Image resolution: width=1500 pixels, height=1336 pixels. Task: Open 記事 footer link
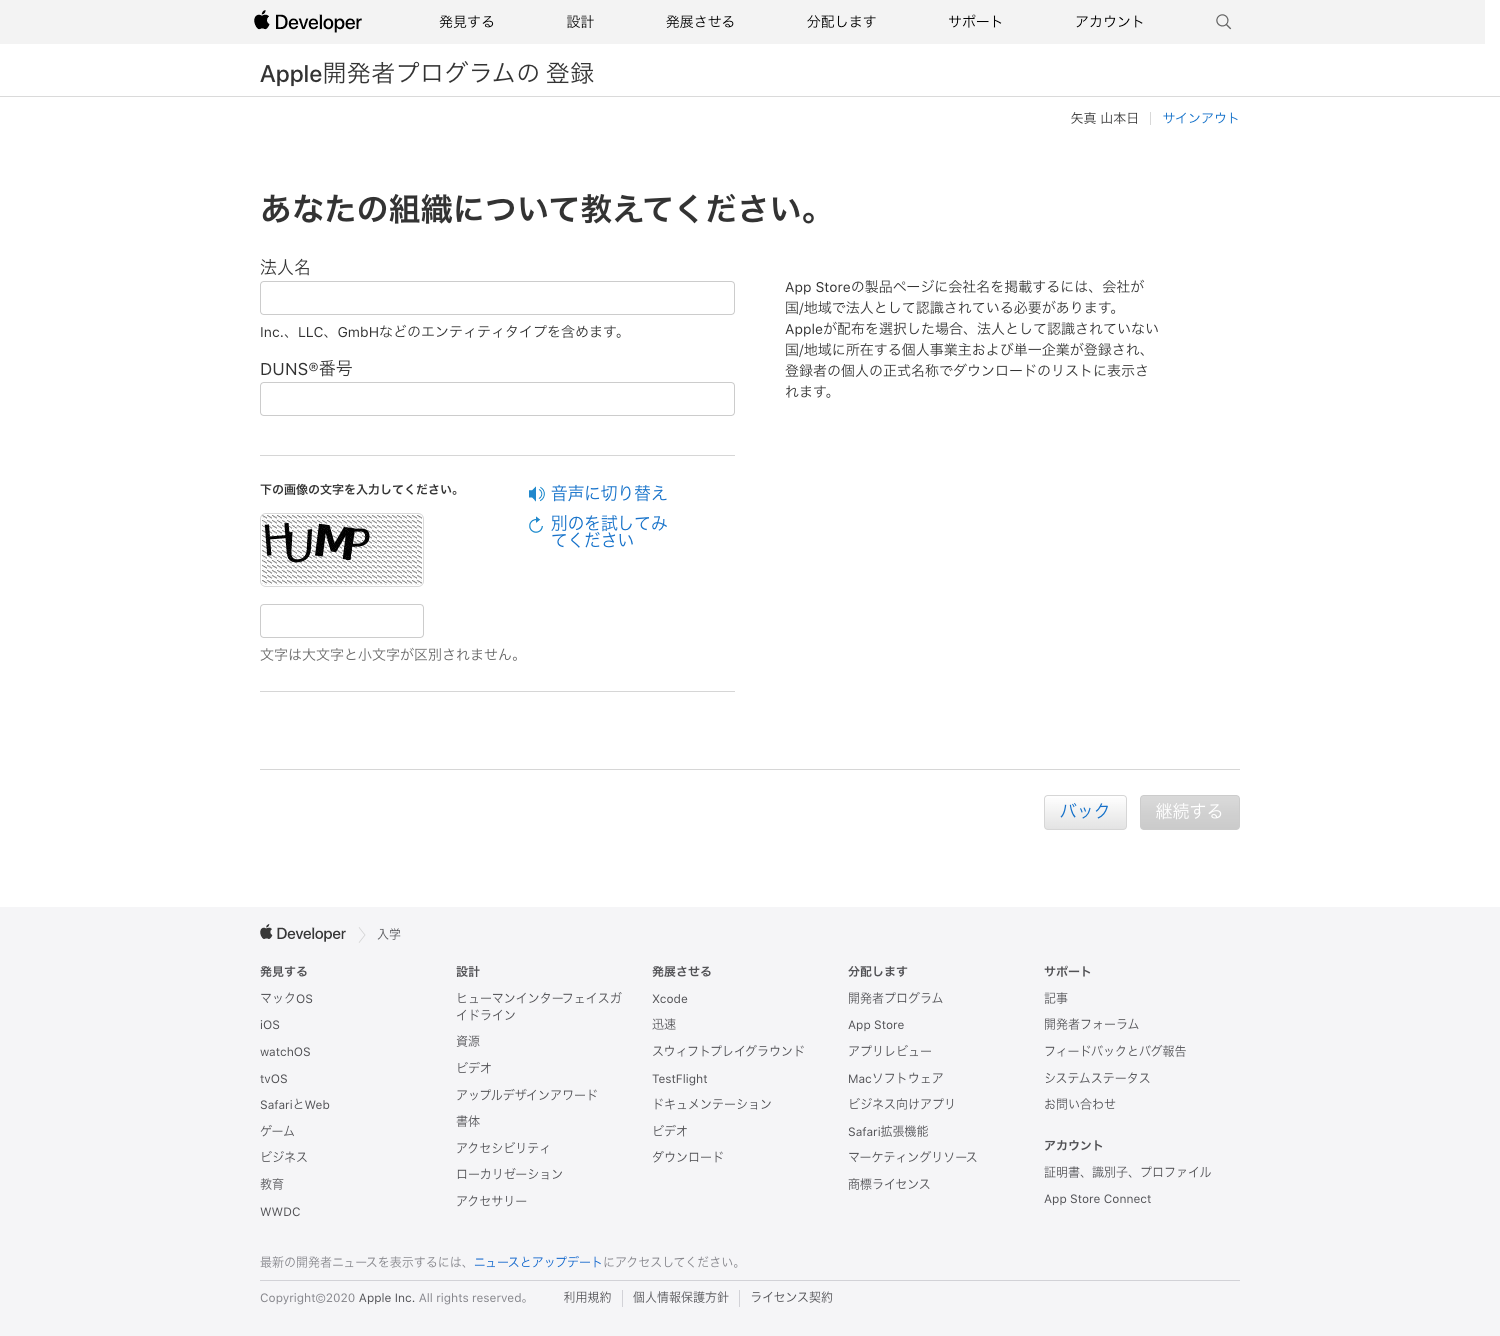click(1056, 998)
